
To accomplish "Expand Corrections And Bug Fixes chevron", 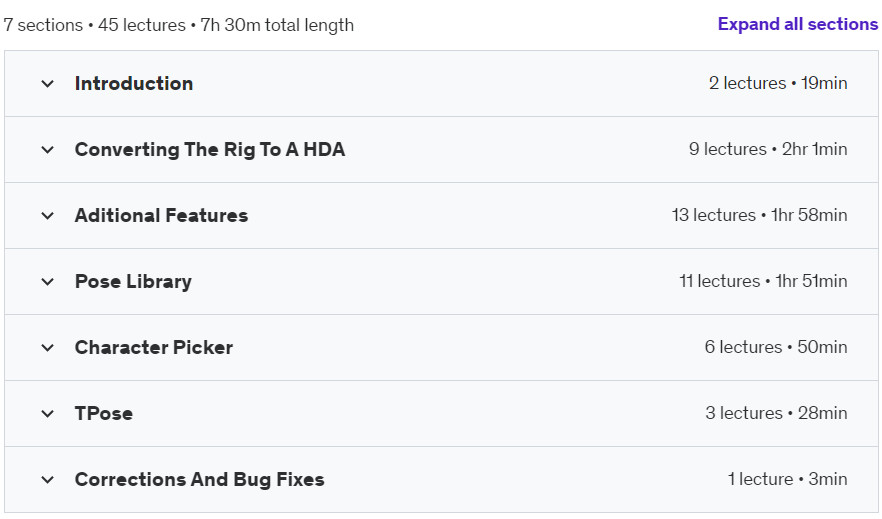I will [48, 480].
